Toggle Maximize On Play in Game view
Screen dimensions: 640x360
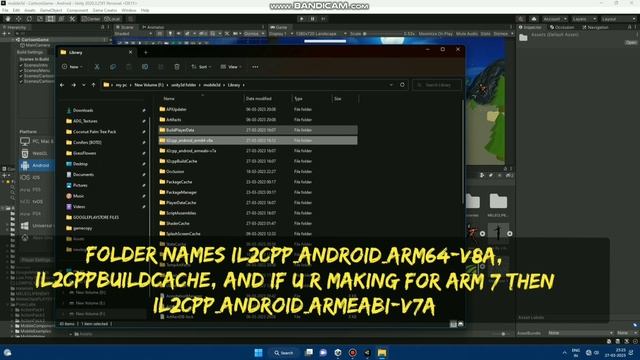436,34
